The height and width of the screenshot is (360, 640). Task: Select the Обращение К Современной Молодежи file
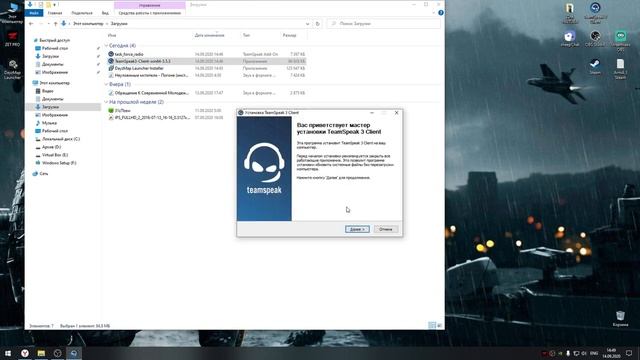[x=151, y=93]
